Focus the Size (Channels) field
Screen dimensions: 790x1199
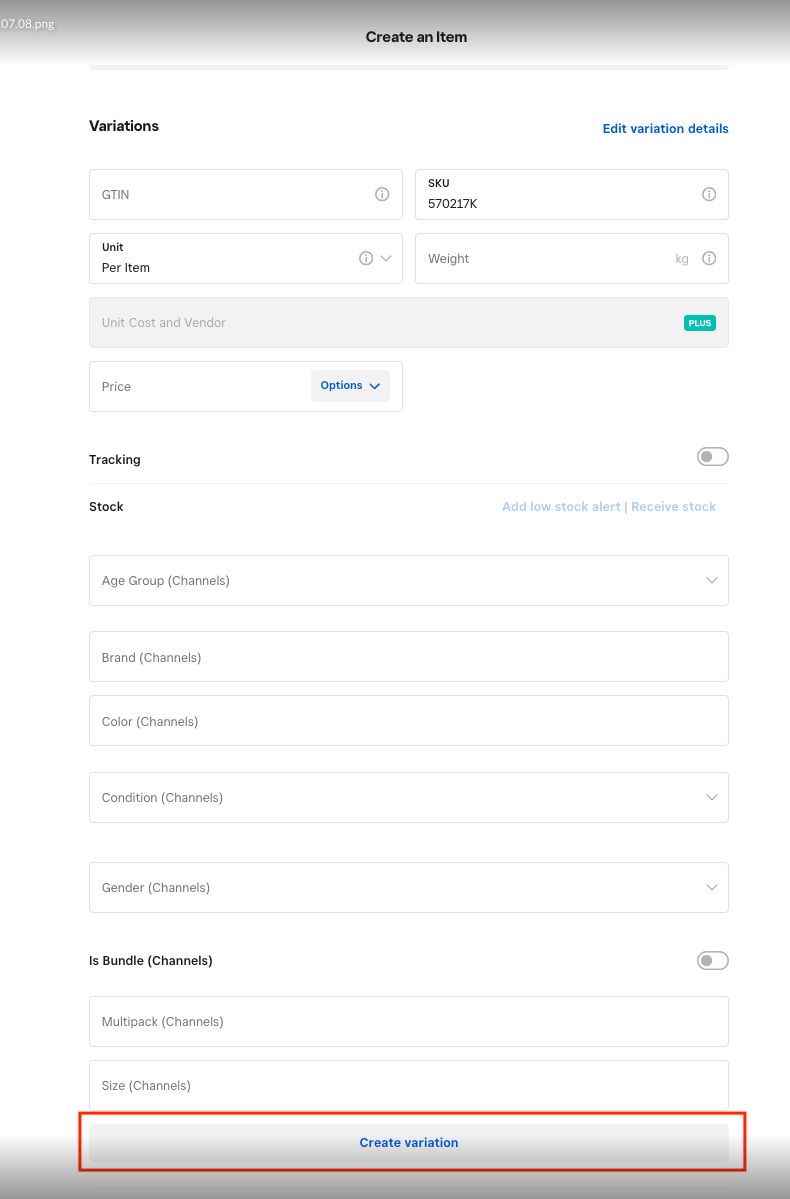tap(408, 1086)
